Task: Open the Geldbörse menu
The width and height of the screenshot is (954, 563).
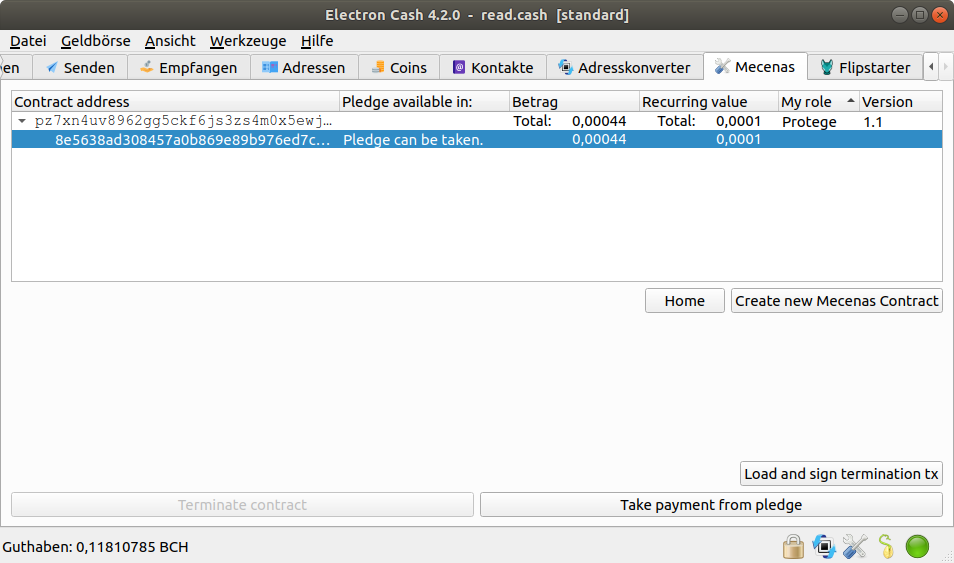Action: [x=96, y=41]
